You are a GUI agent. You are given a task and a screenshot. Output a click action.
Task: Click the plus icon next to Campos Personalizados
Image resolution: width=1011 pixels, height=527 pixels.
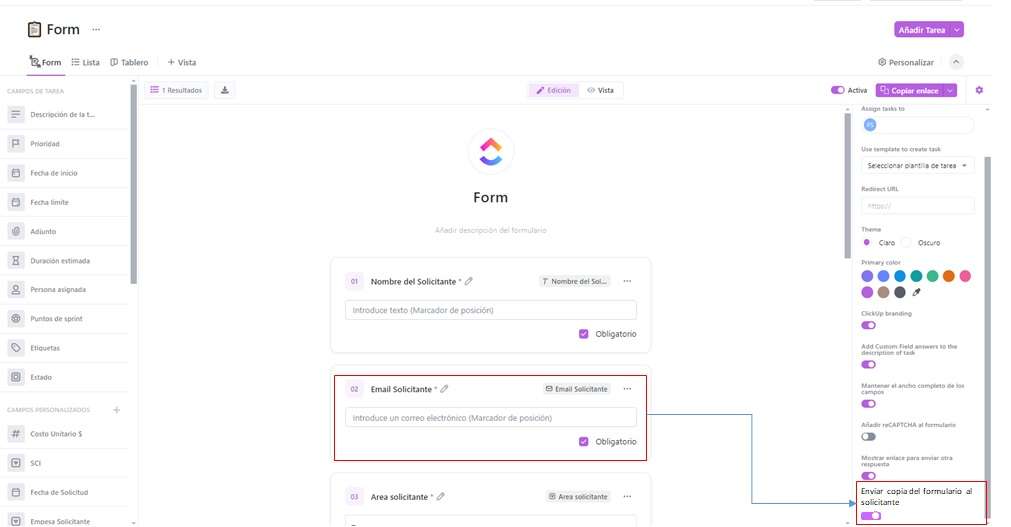coord(116,410)
